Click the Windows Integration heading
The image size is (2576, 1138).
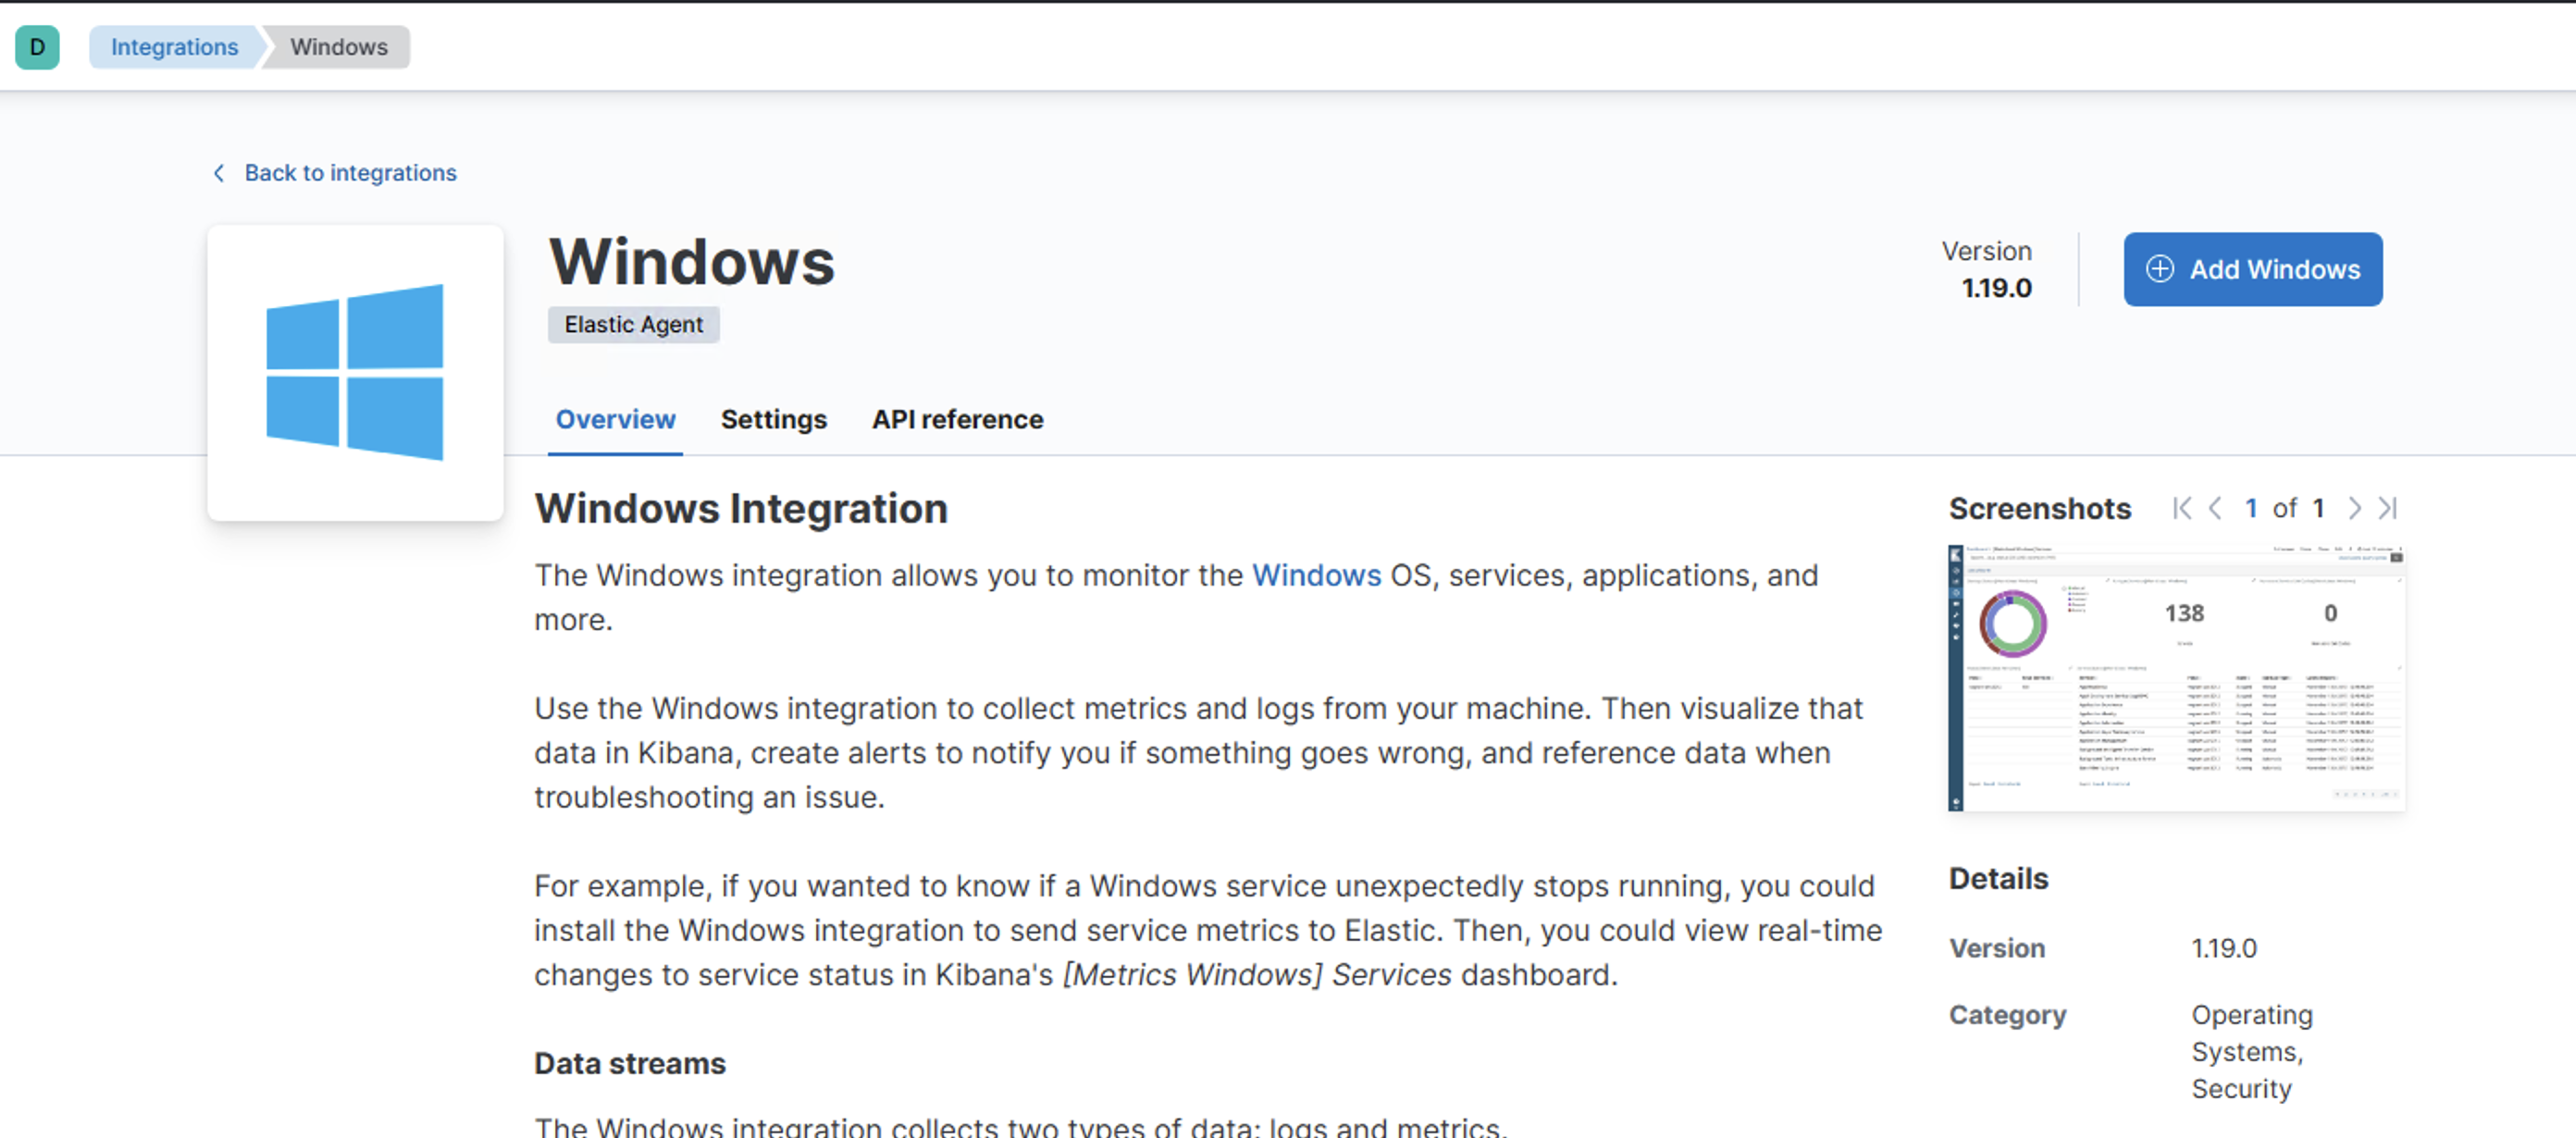click(x=740, y=508)
